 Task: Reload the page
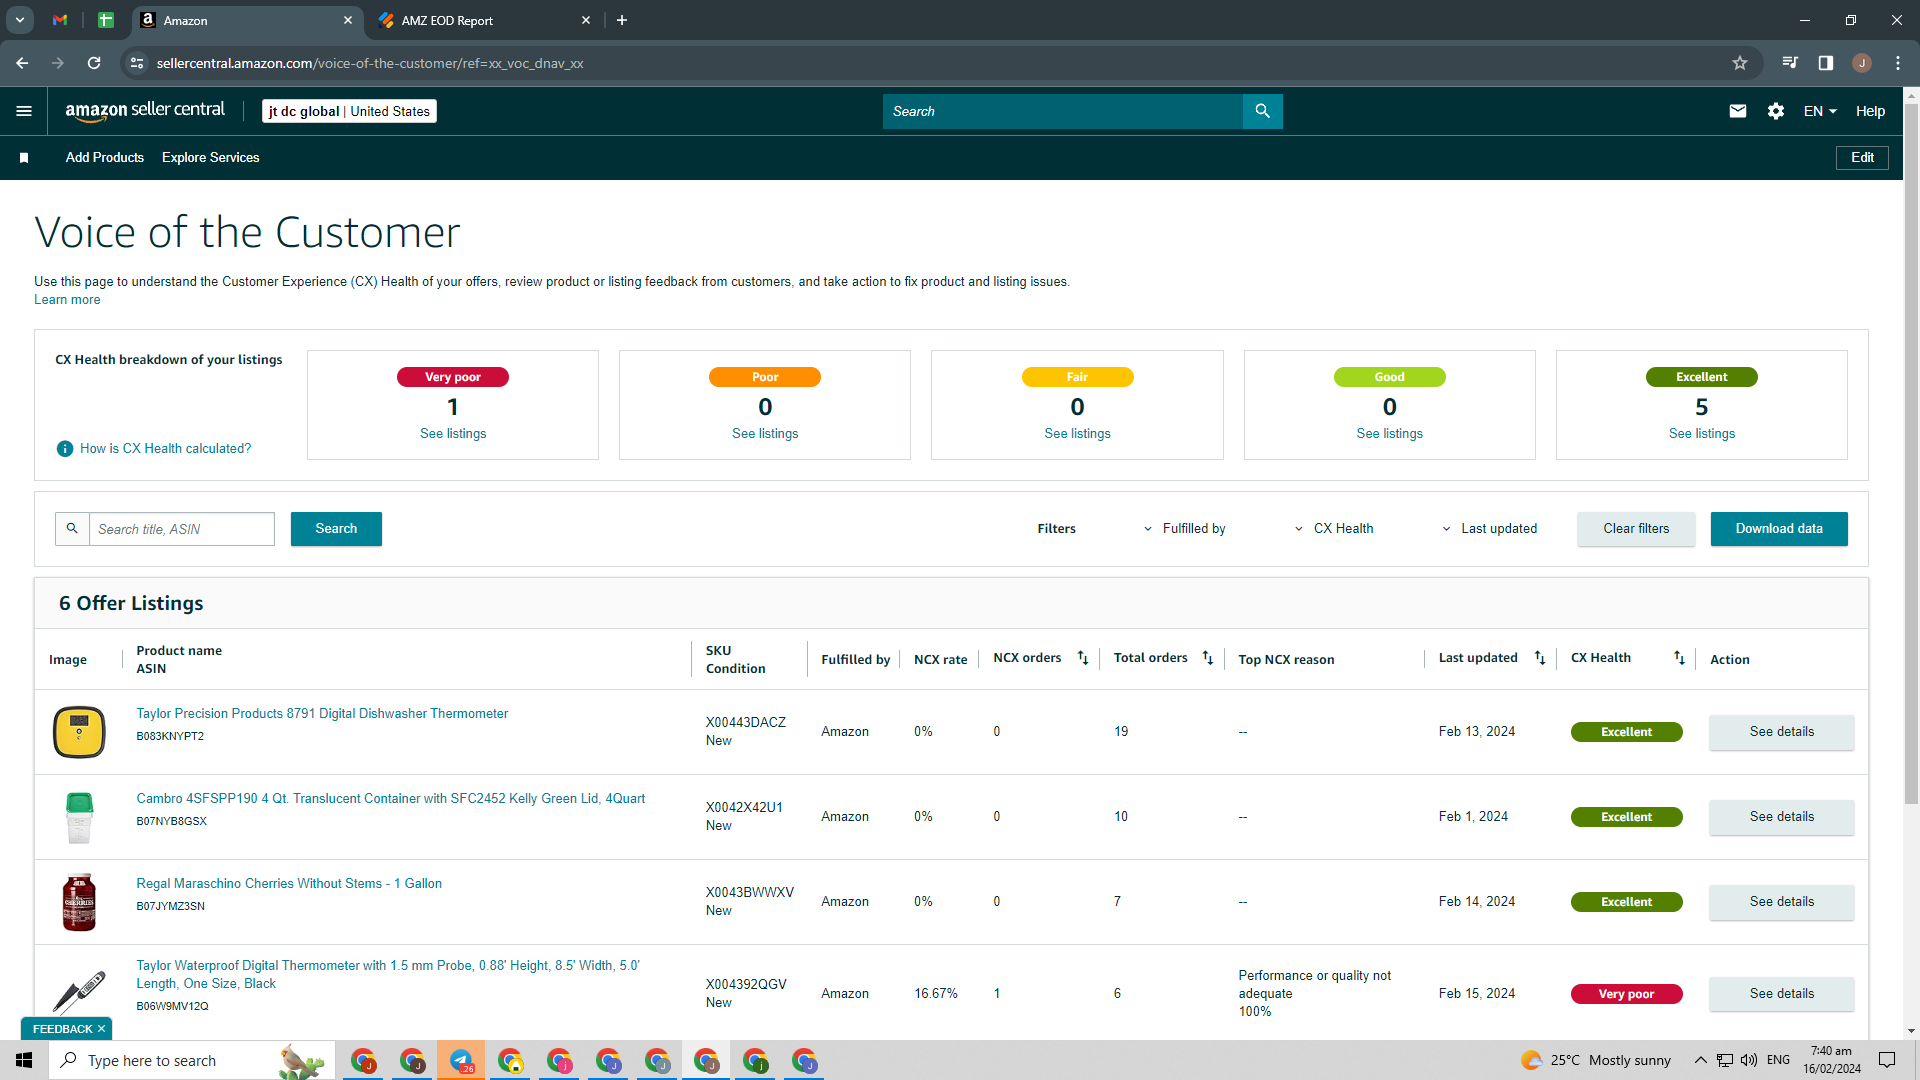point(94,63)
